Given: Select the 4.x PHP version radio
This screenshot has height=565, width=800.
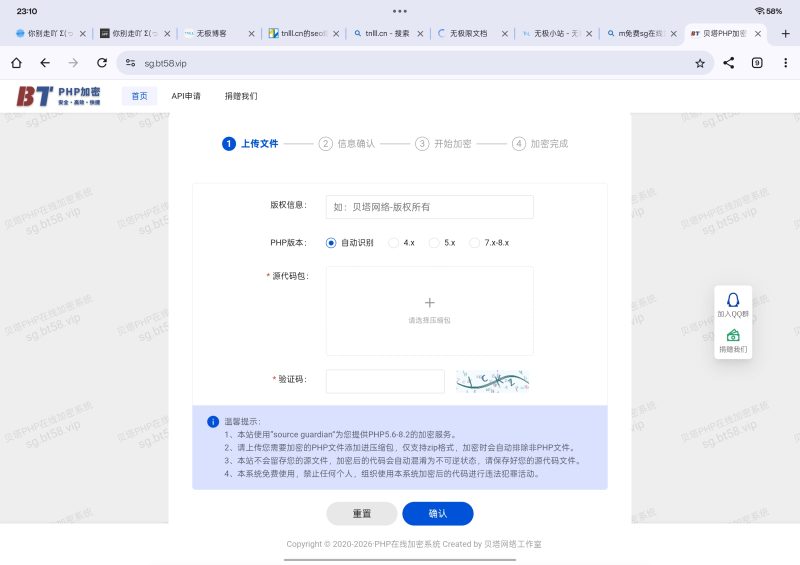Looking at the screenshot, I should point(393,243).
